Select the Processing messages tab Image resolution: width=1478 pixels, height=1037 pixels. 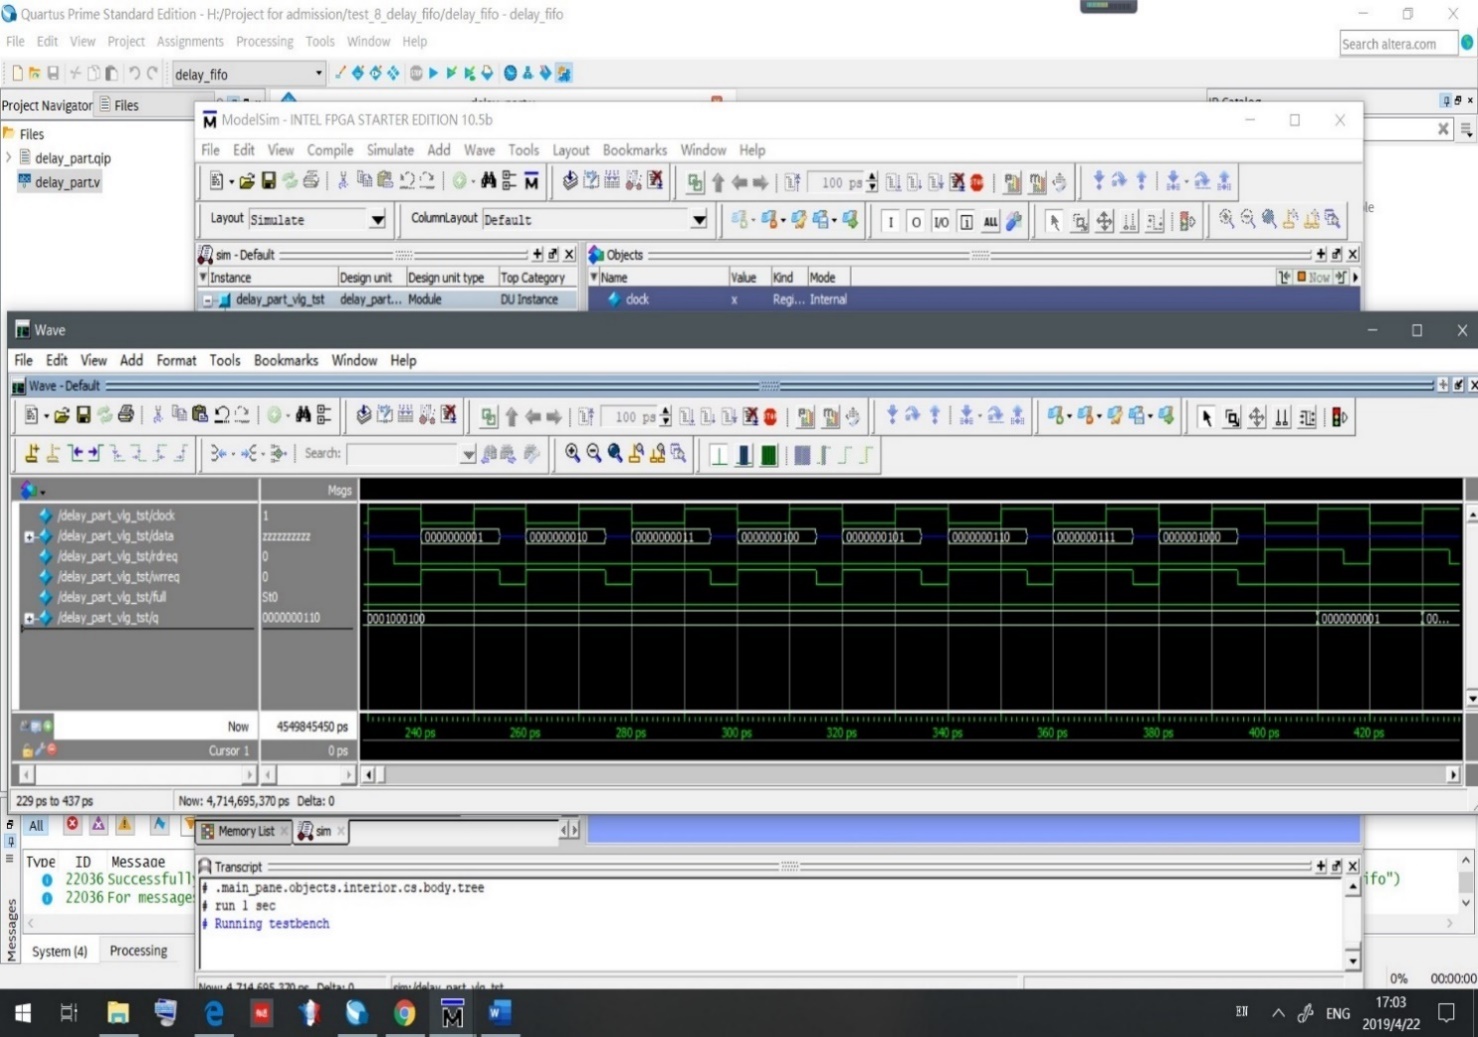[x=138, y=951]
